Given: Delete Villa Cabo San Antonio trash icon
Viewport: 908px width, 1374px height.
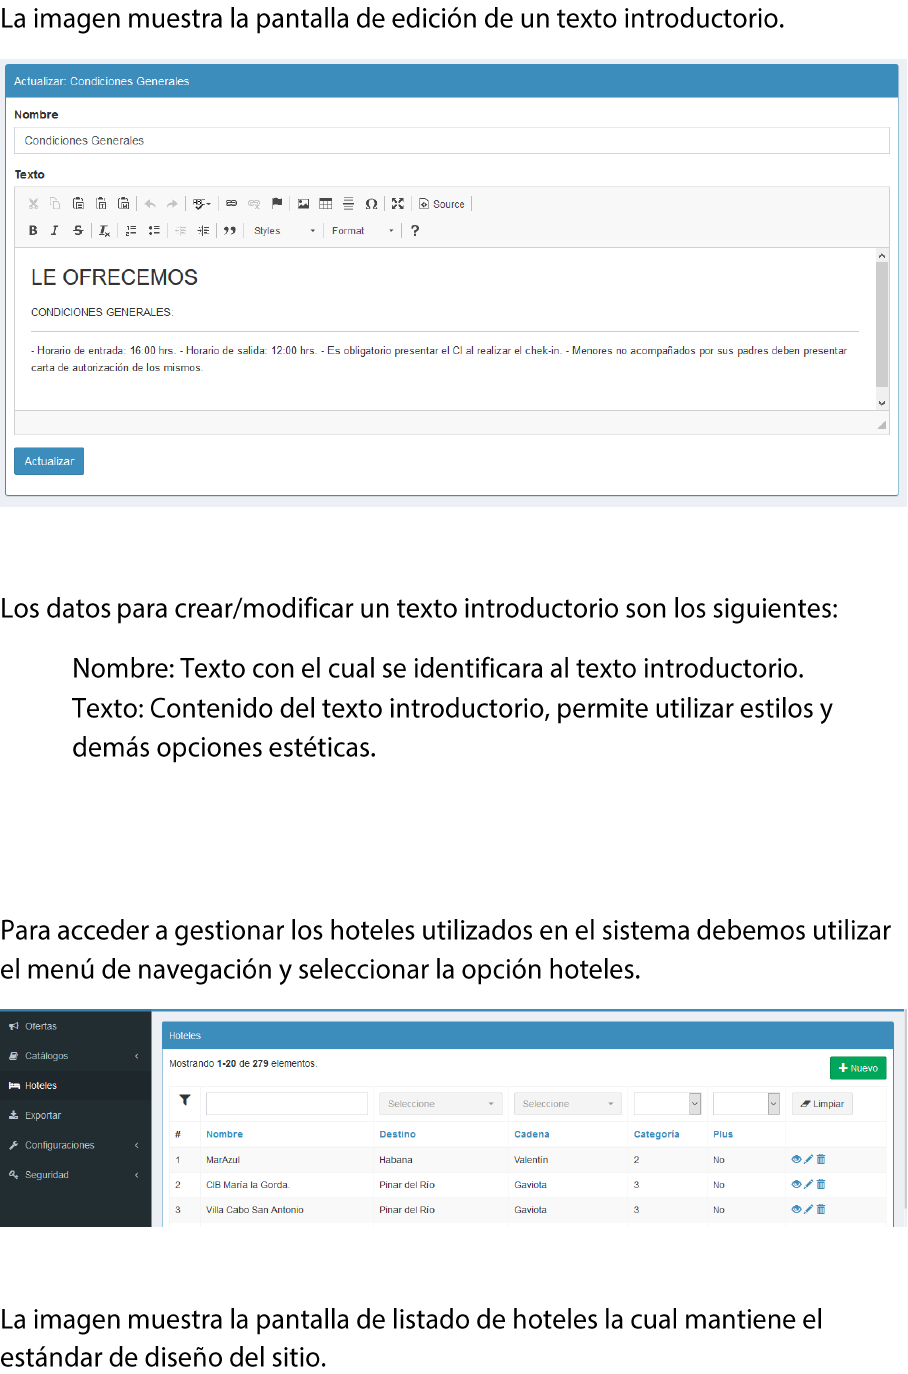Looking at the screenshot, I should click(x=821, y=1209).
